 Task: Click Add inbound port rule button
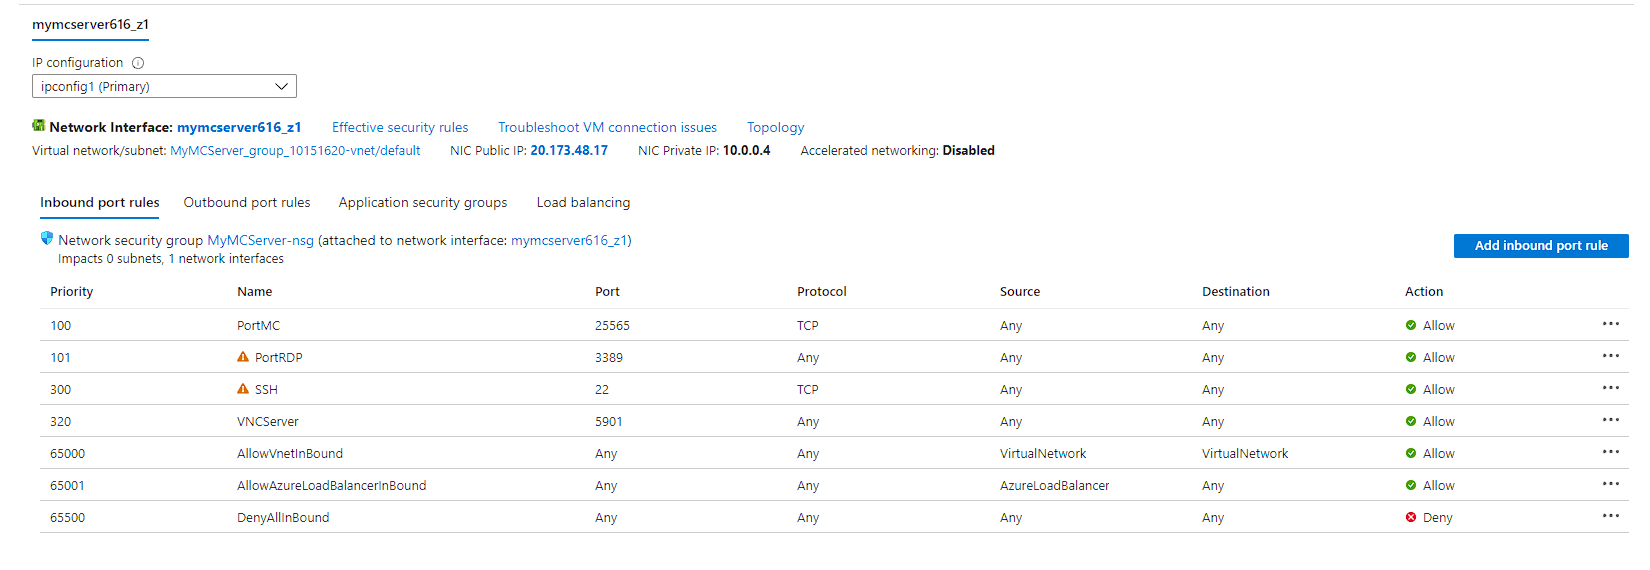click(x=1541, y=245)
